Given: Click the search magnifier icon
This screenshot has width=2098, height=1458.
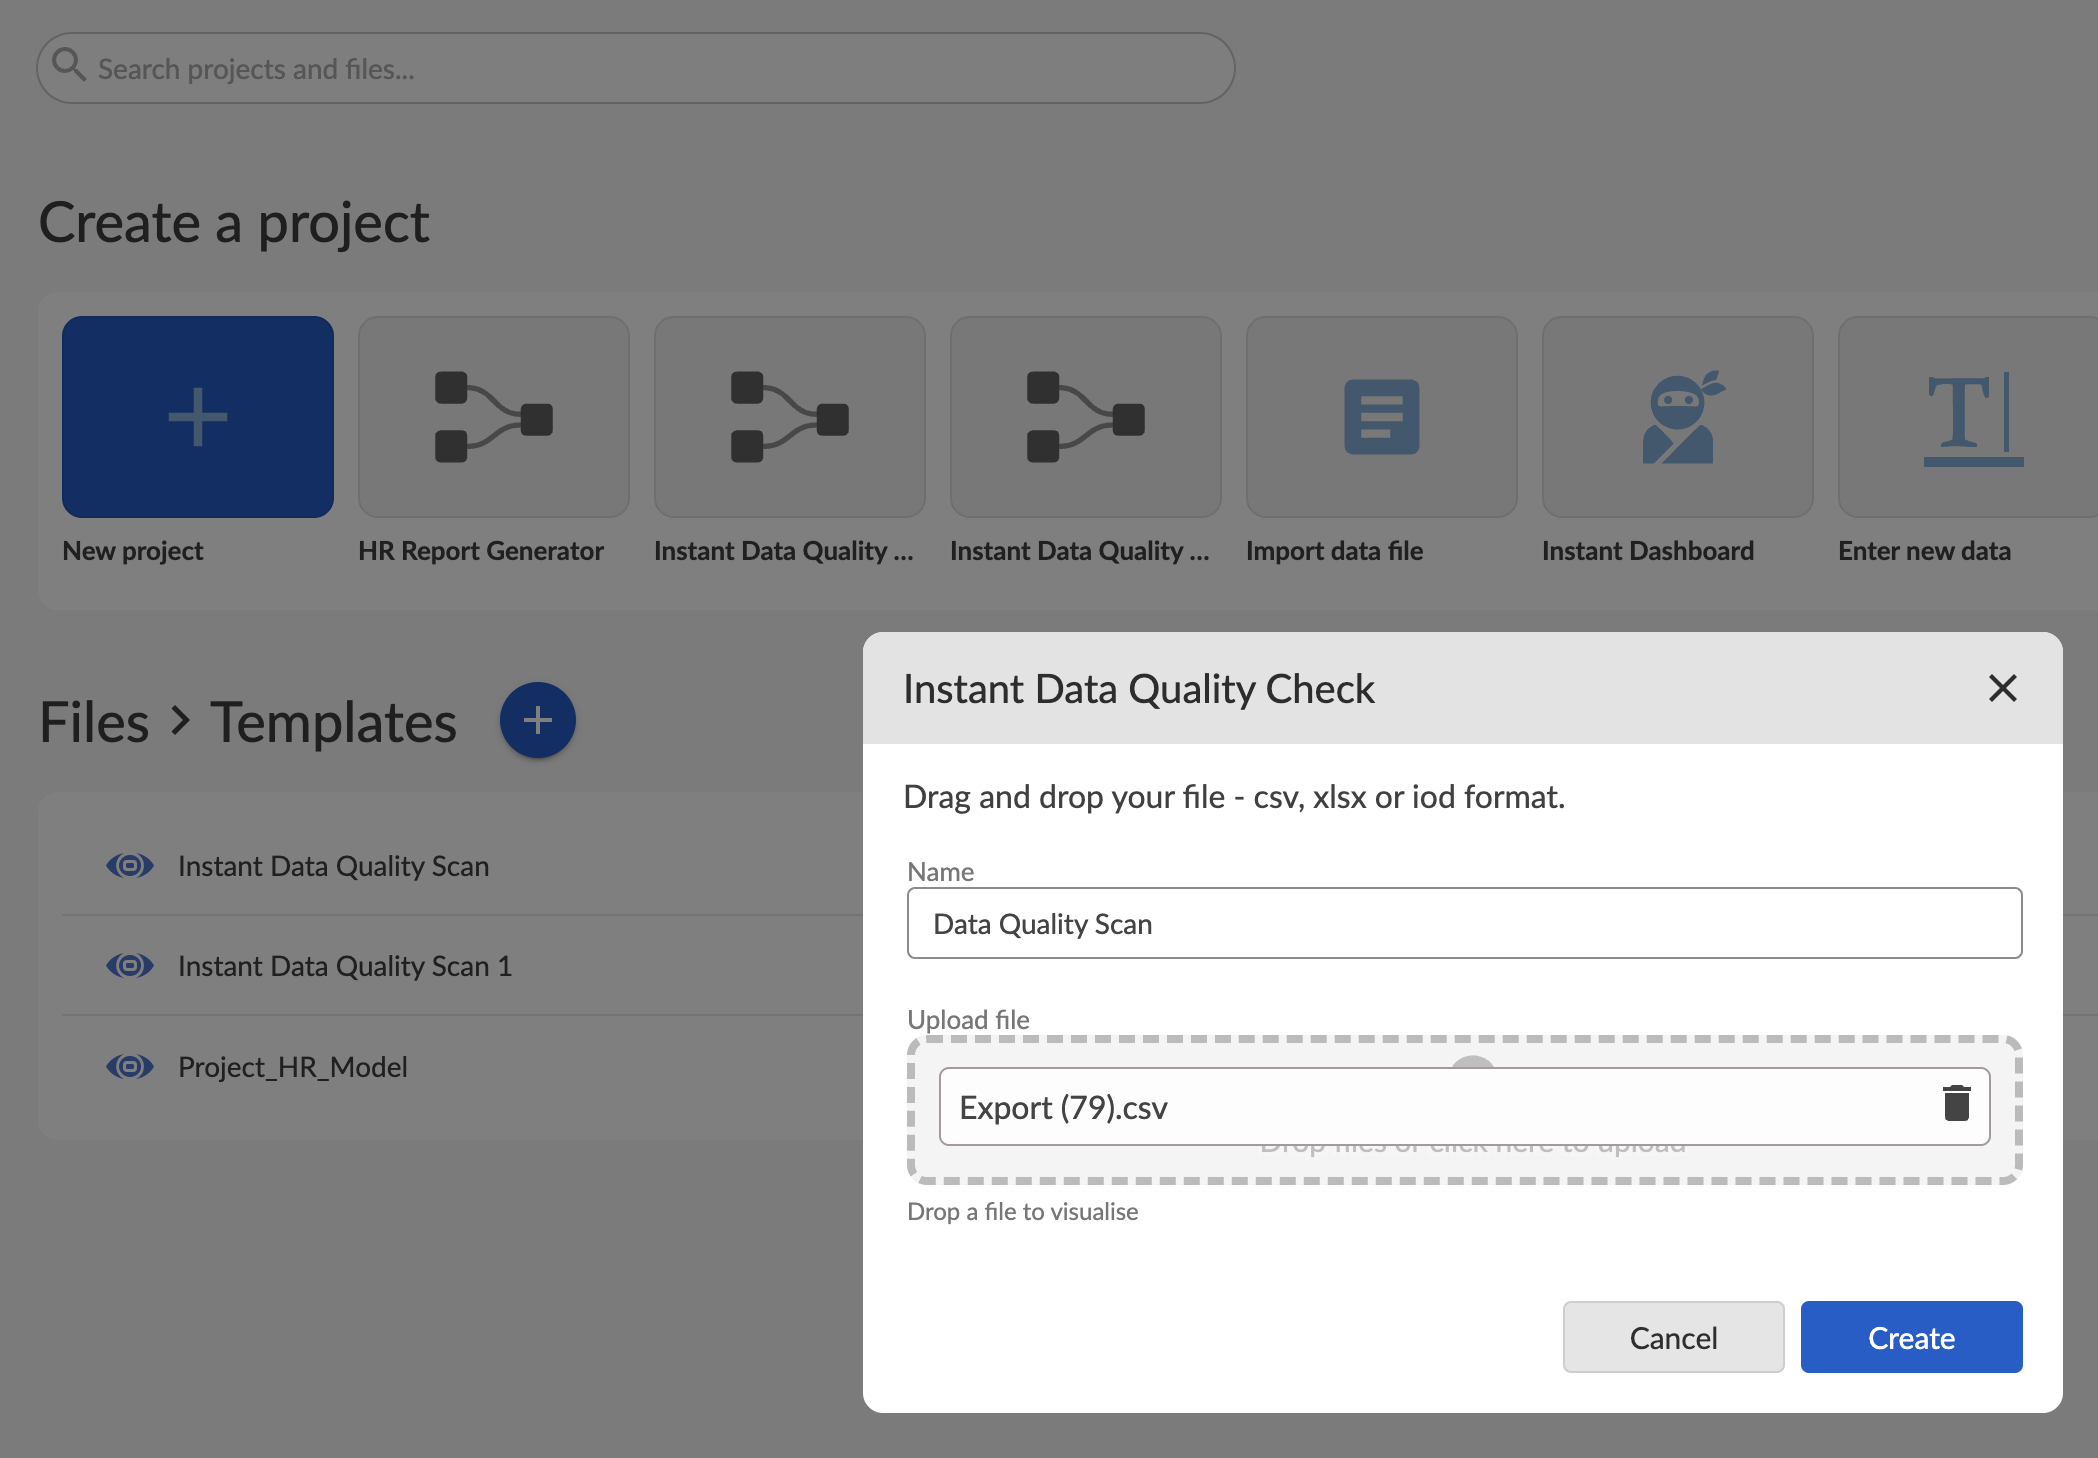Looking at the screenshot, I should 68,65.
